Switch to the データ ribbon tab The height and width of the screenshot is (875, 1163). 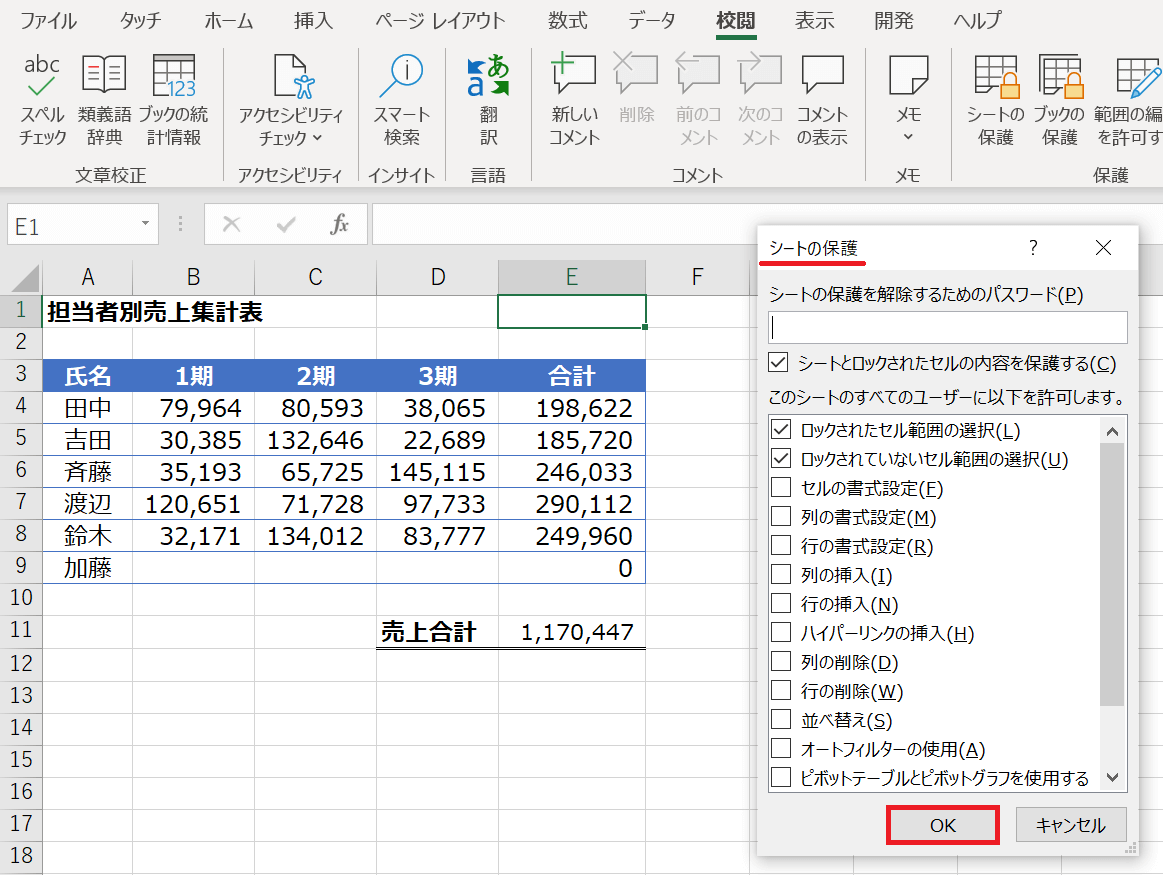tap(651, 21)
